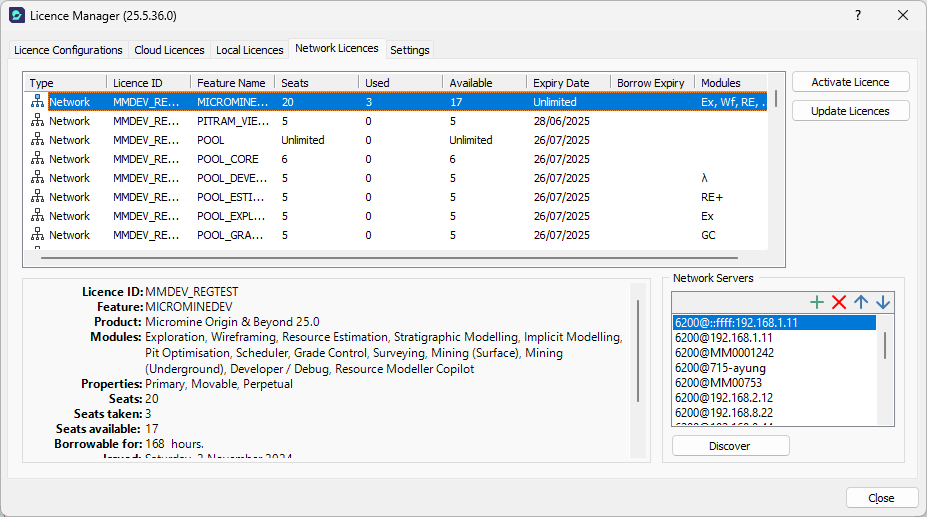The width and height of the screenshot is (927, 517).
Task: Click the MMDEV_REGTEST licence ID in details
Action: pos(192,292)
